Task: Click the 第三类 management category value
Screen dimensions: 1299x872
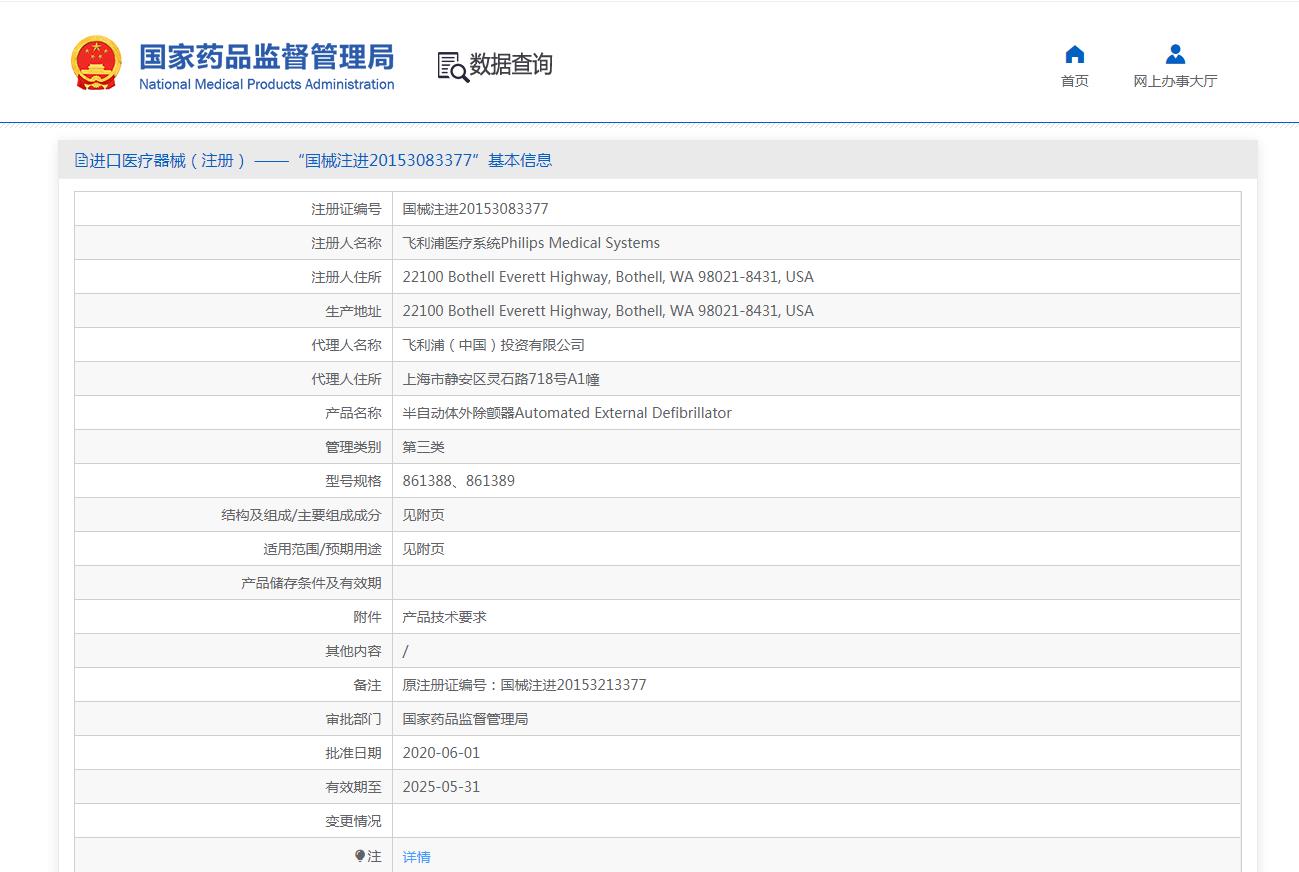Action: pyautogui.click(x=424, y=447)
